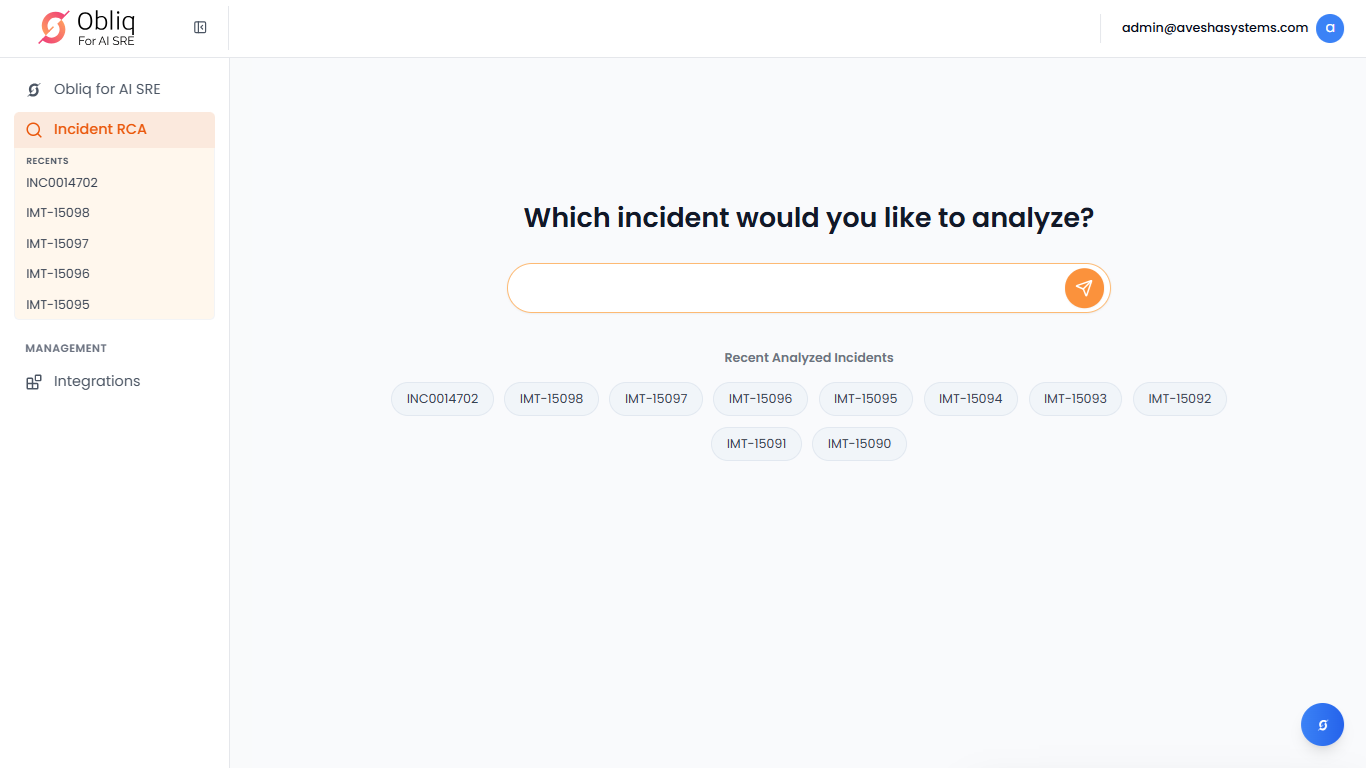Open INC0014702 in sidebar recents

pyautogui.click(x=62, y=183)
